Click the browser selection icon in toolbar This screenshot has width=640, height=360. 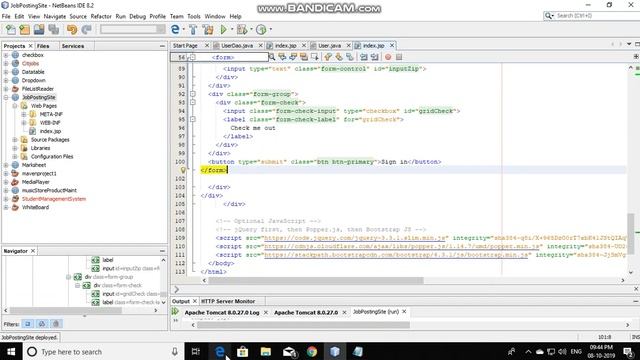175,29
